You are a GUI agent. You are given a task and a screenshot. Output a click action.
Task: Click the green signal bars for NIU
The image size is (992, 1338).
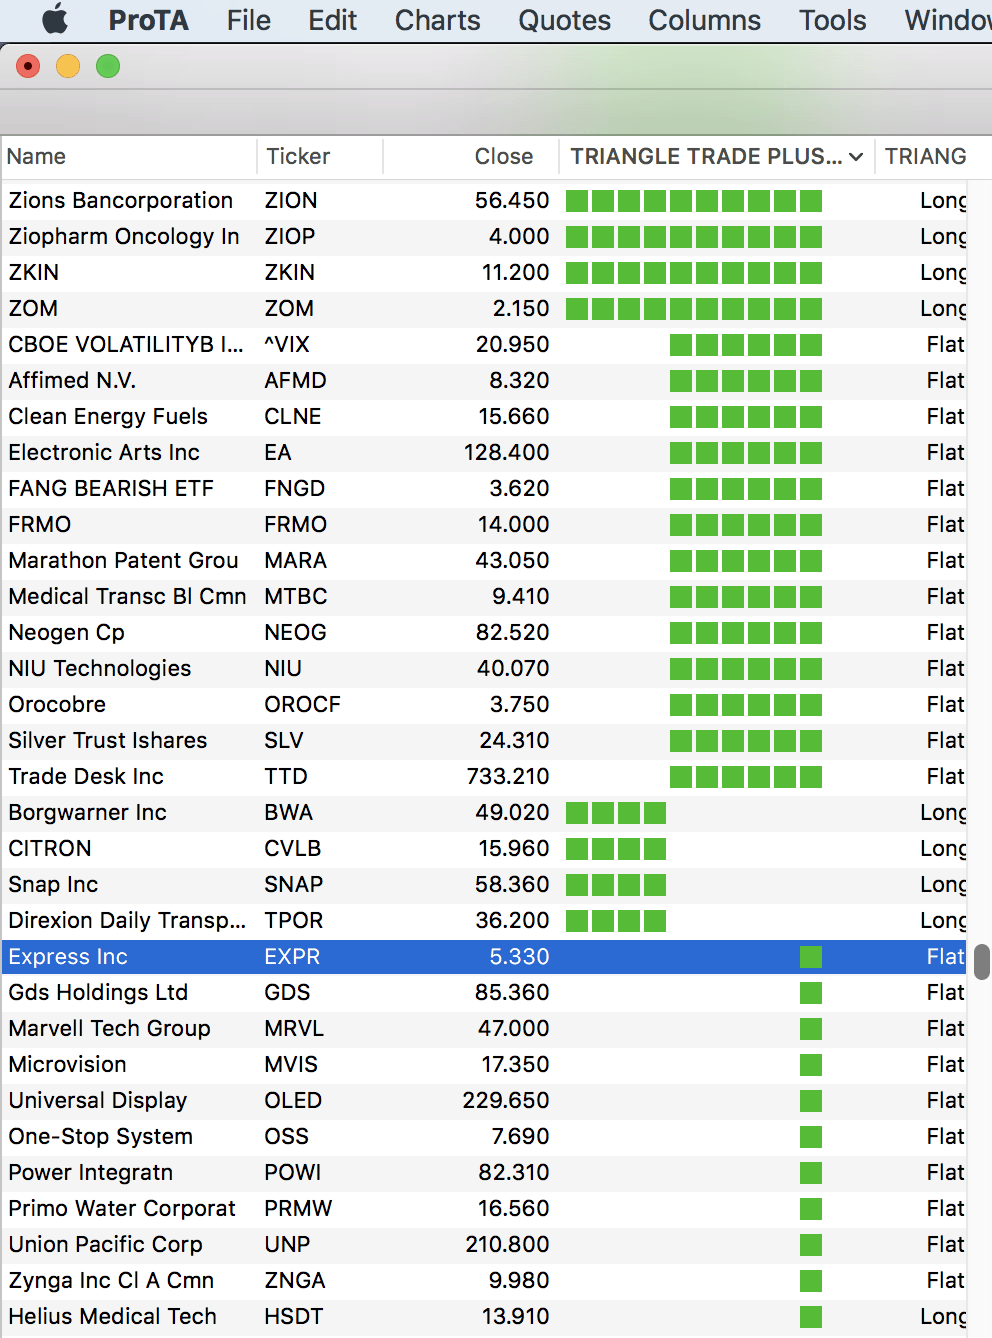click(746, 668)
